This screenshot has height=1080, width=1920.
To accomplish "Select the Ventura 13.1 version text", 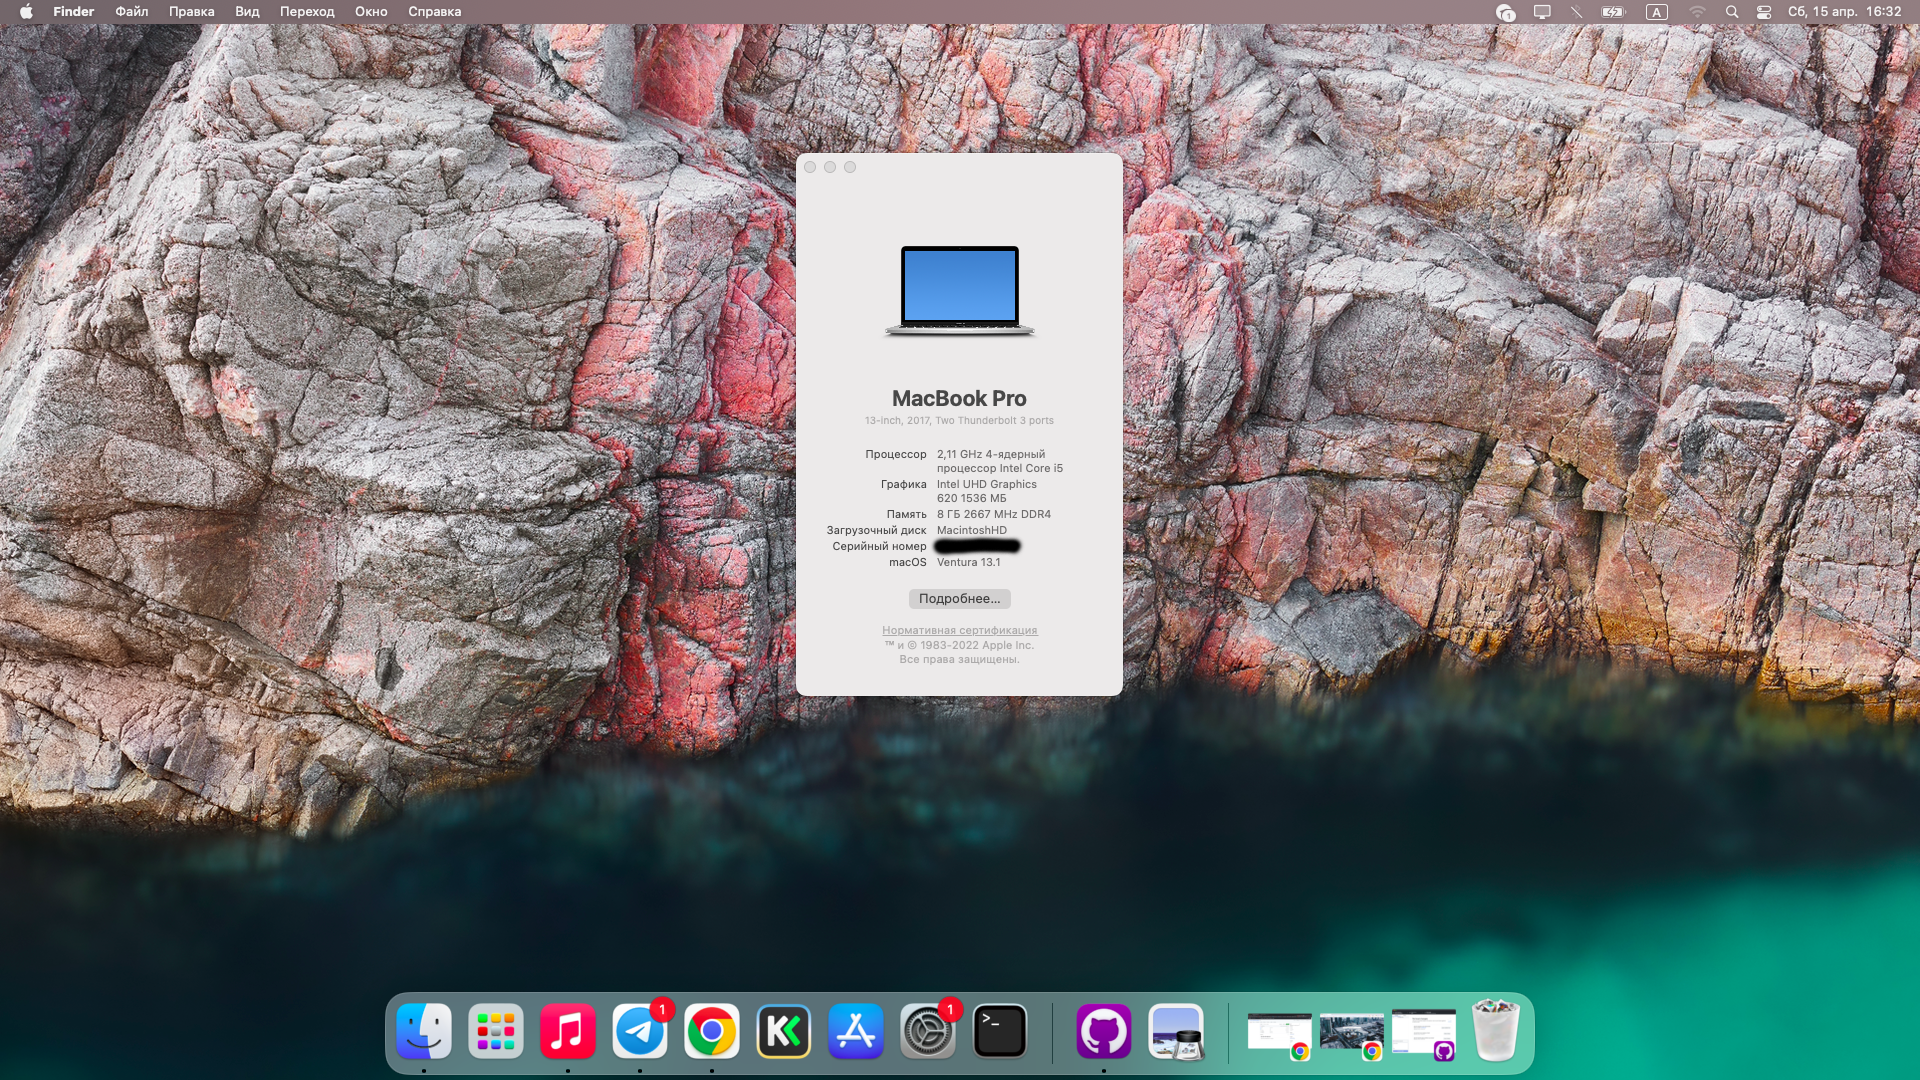I will click(968, 562).
